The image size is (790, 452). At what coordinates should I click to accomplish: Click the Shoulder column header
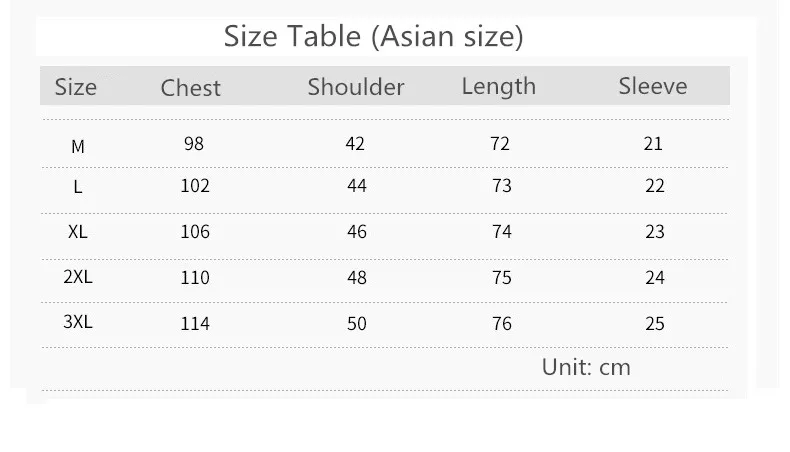[x=356, y=87]
